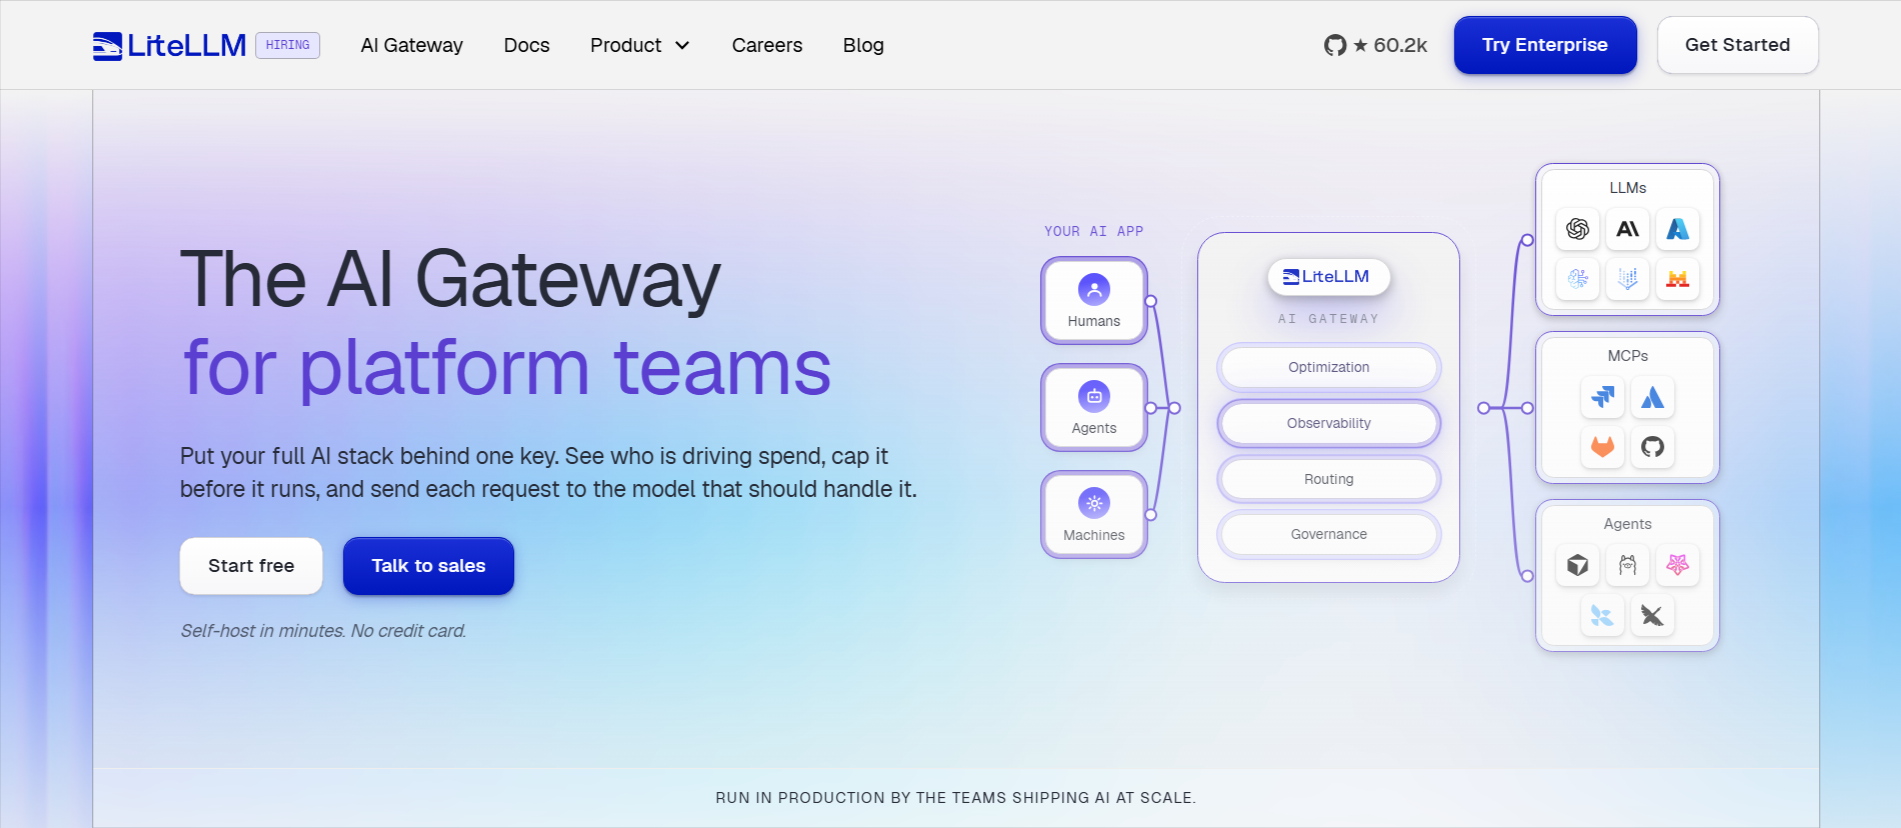Image resolution: width=1901 pixels, height=828 pixels.
Task: Click the Start free button
Action: pyautogui.click(x=251, y=566)
